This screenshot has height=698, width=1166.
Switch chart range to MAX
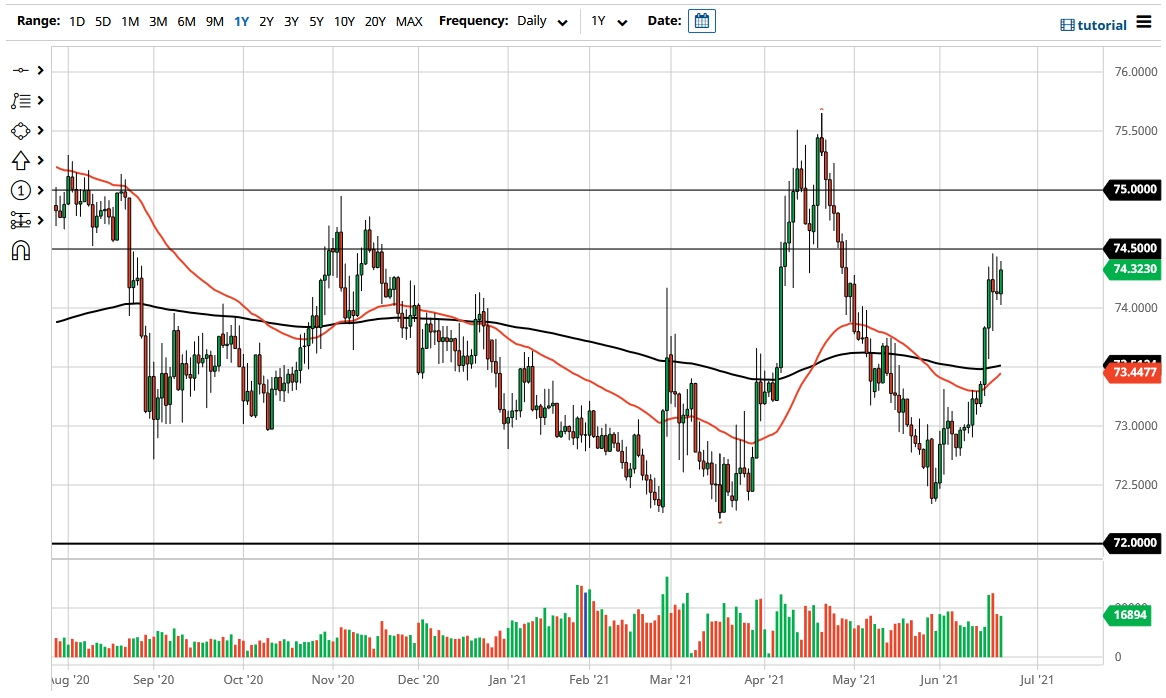408,21
